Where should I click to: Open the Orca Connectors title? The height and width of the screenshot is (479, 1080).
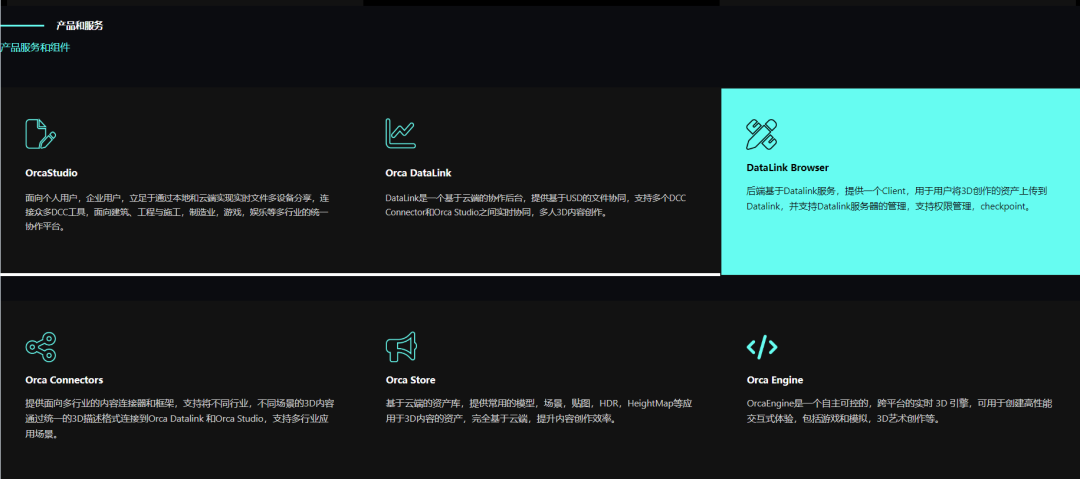pyautogui.click(x=64, y=380)
